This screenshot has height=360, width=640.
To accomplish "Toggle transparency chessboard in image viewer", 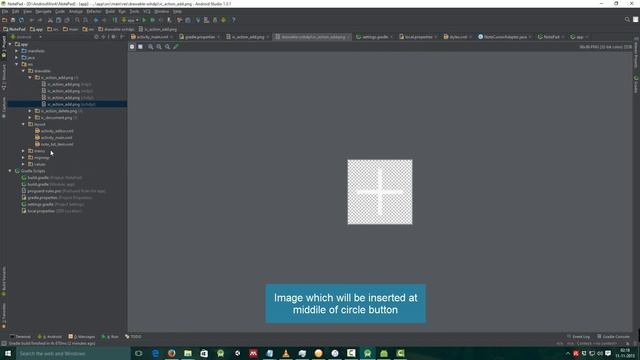I will [132, 47].
